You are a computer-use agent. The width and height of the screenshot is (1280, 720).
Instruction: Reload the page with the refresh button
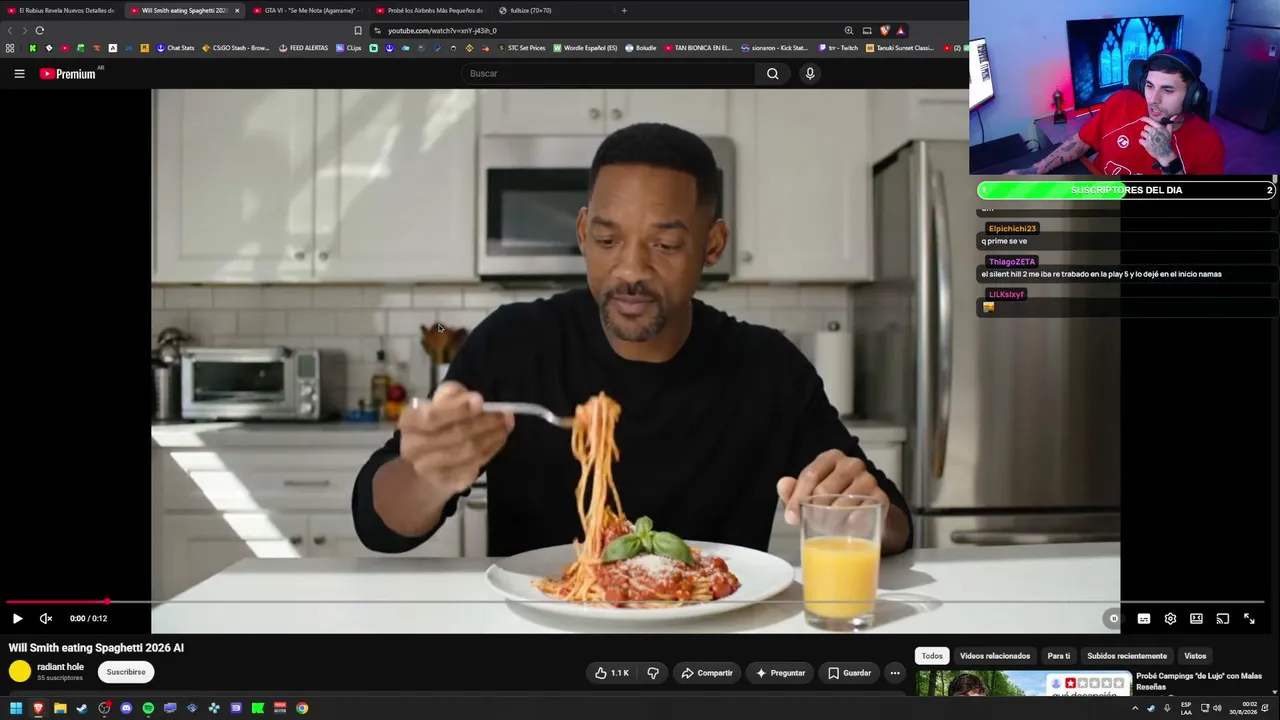click(40, 30)
